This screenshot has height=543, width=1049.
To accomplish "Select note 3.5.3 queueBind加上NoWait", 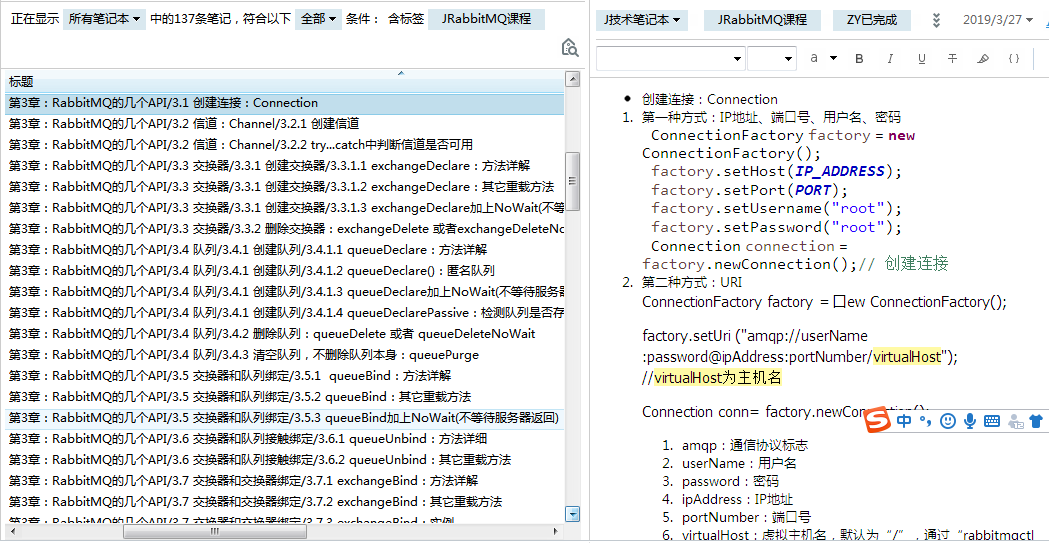I will 285,418.
